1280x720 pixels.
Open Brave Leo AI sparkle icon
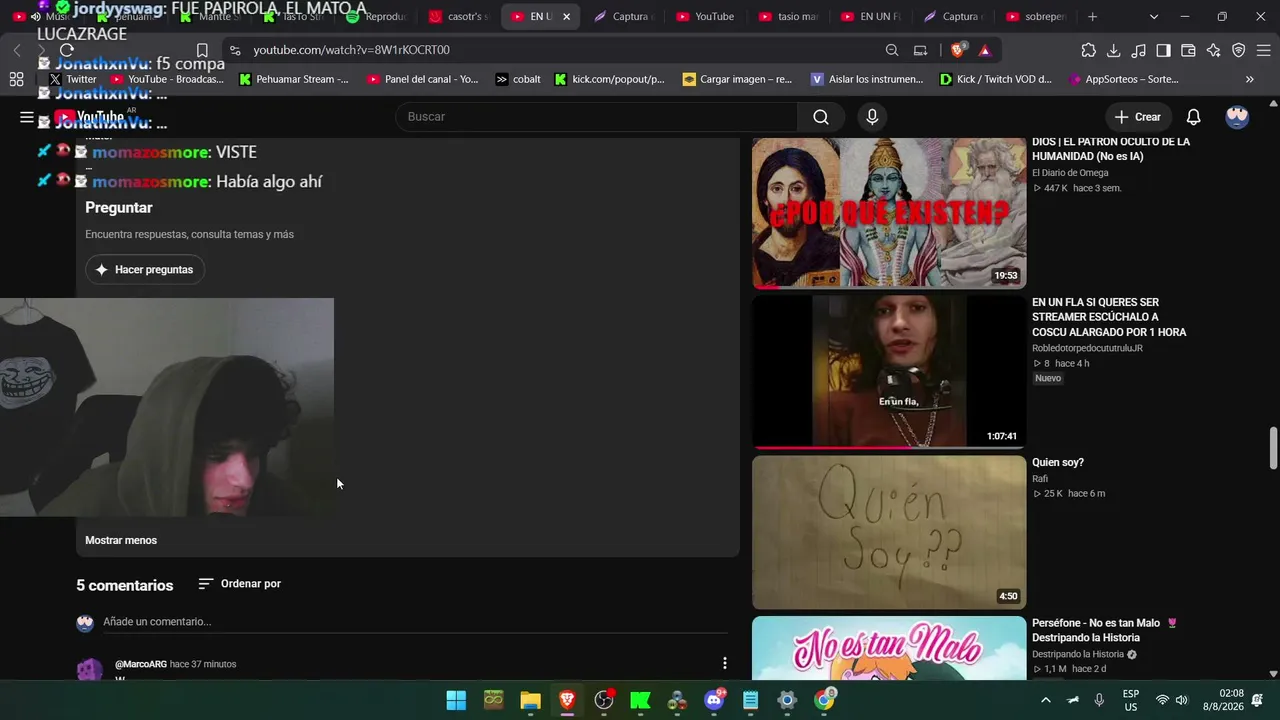pos(1213,50)
